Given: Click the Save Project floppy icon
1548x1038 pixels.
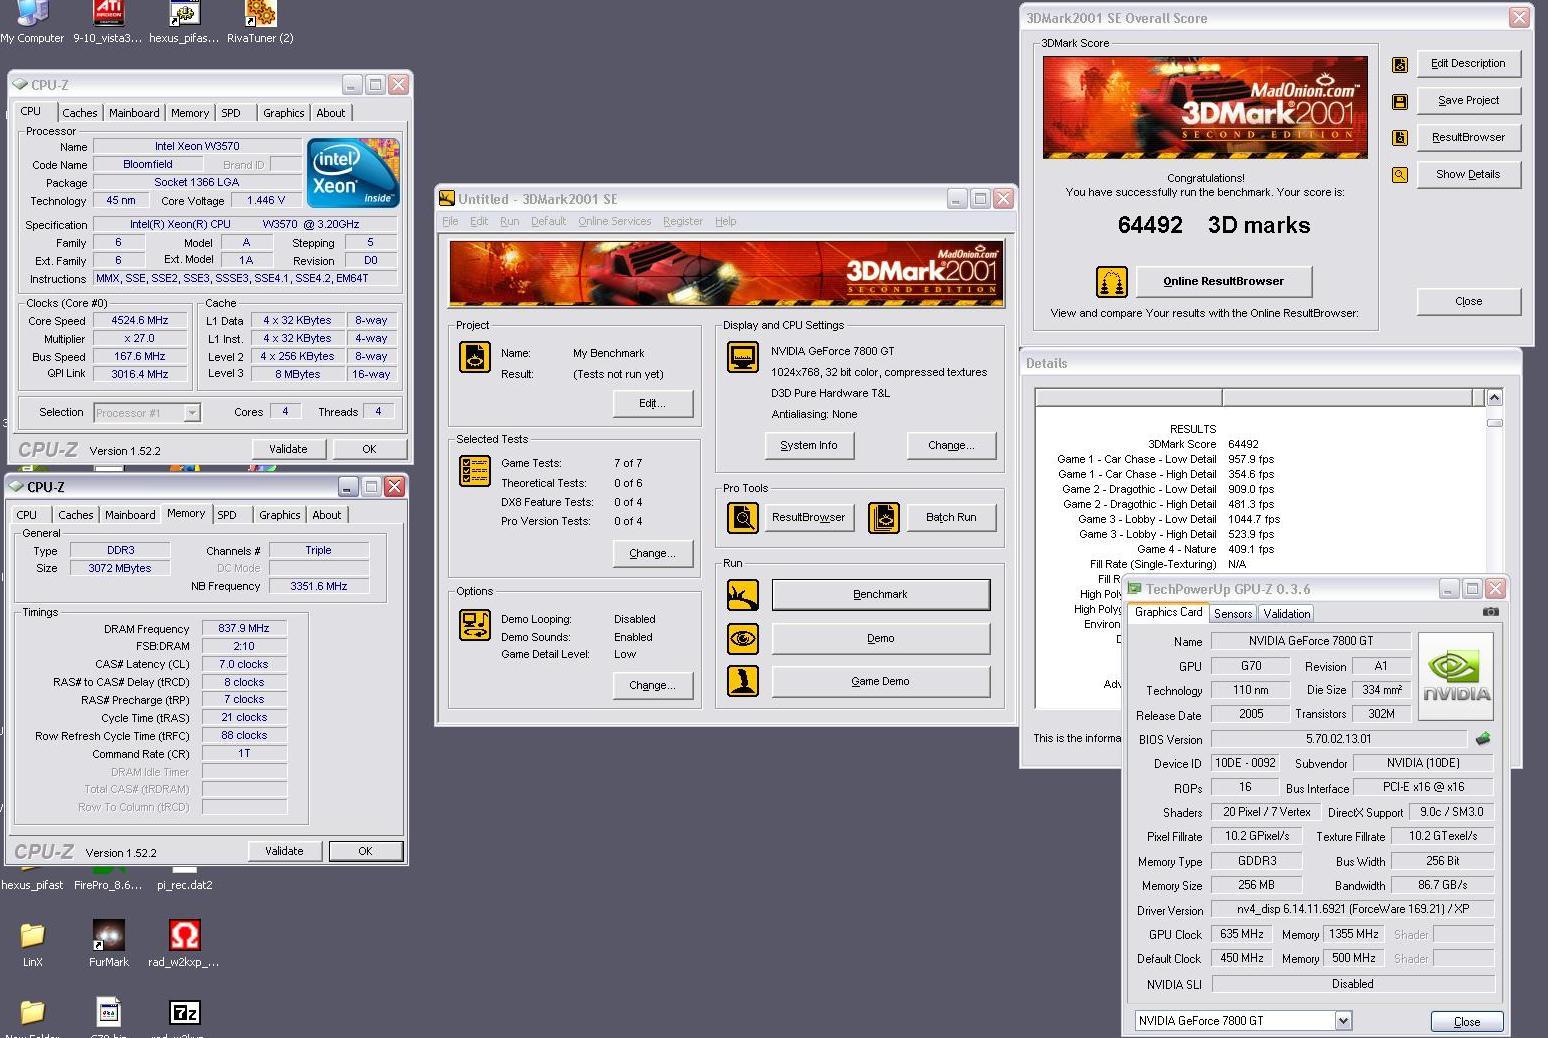Looking at the screenshot, I should (x=1400, y=101).
